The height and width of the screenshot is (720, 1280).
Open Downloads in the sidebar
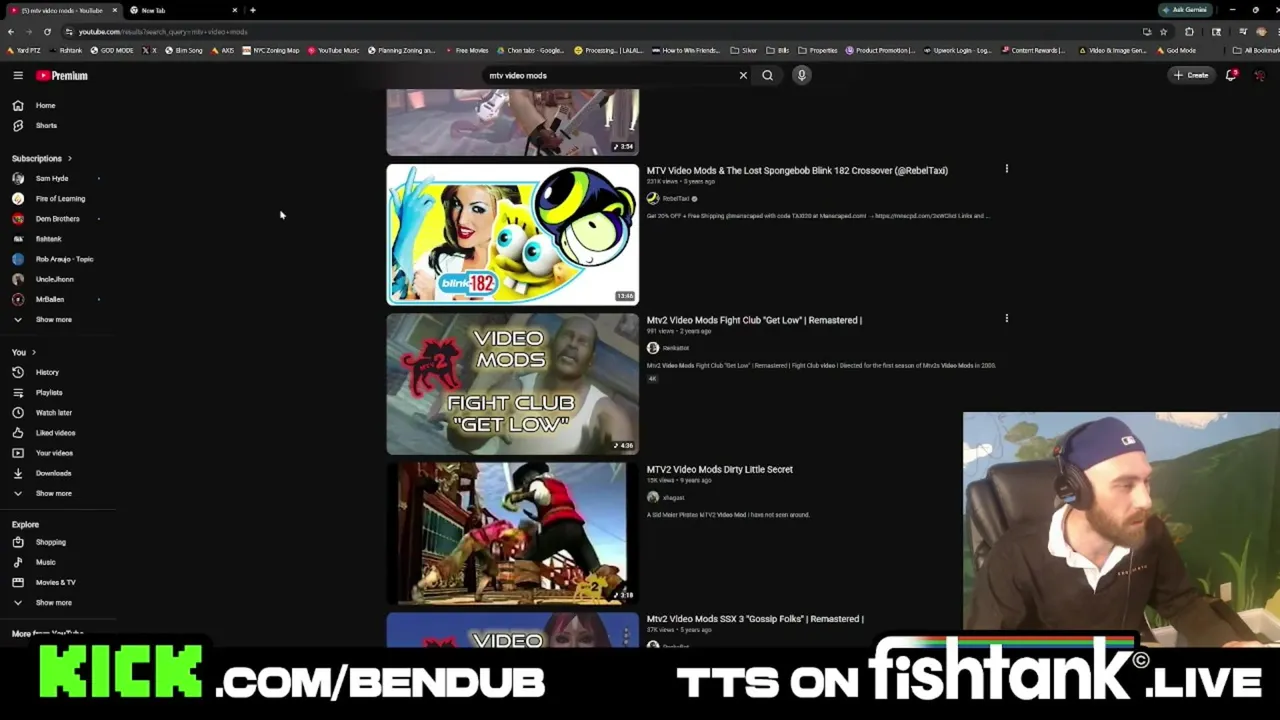pyautogui.click(x=42, y=473)
